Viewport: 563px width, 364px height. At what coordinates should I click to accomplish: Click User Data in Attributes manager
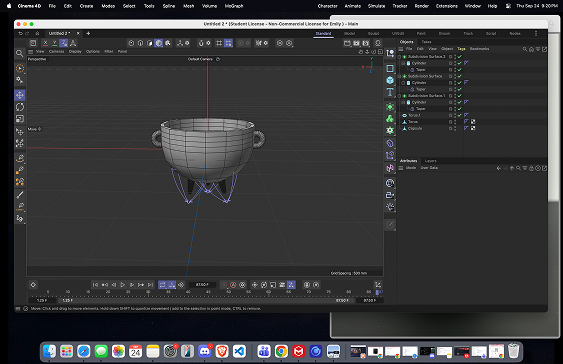[x=429, y=168]
